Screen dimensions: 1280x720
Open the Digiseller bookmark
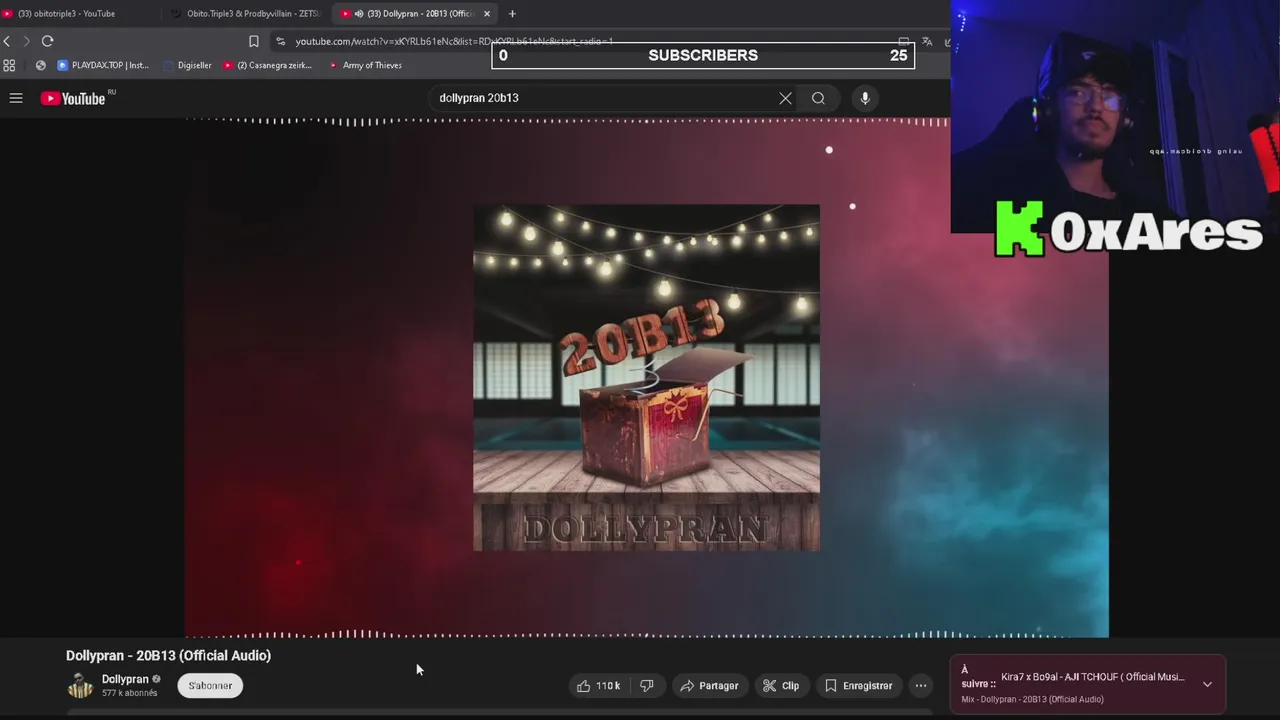pyautogui.click(x=188, y=65)
